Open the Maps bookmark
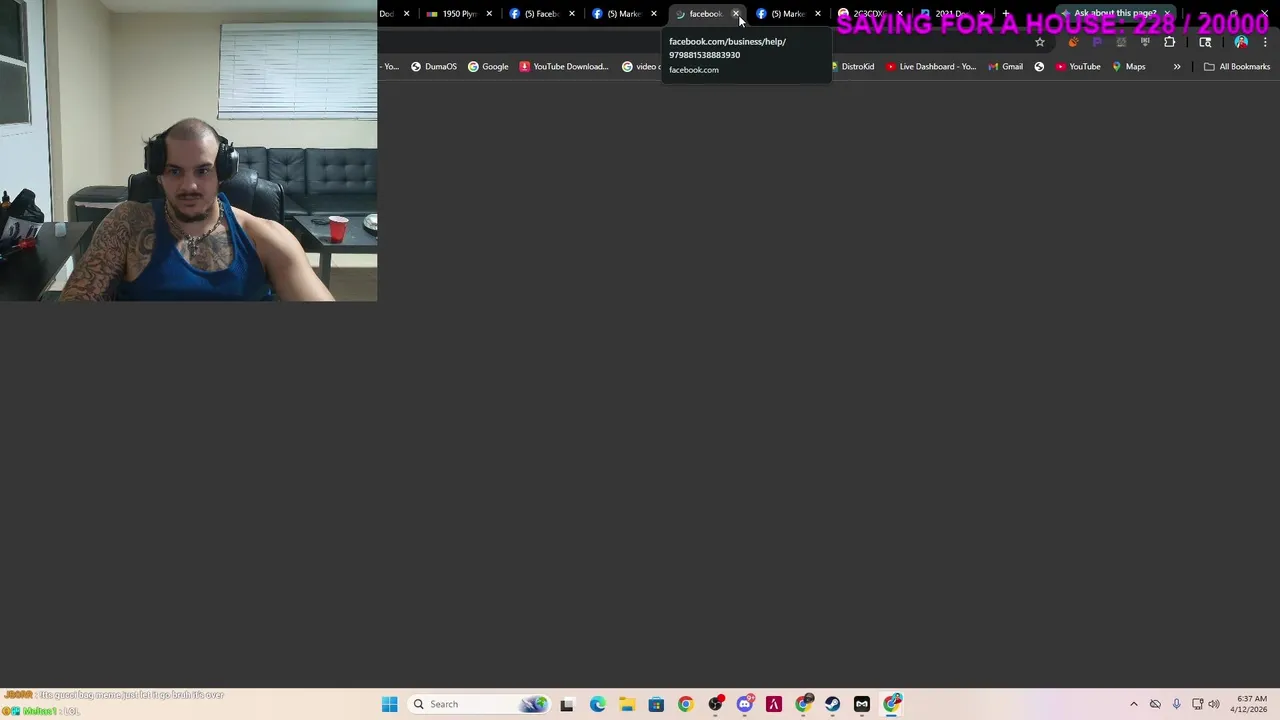 coord(1129,67)
